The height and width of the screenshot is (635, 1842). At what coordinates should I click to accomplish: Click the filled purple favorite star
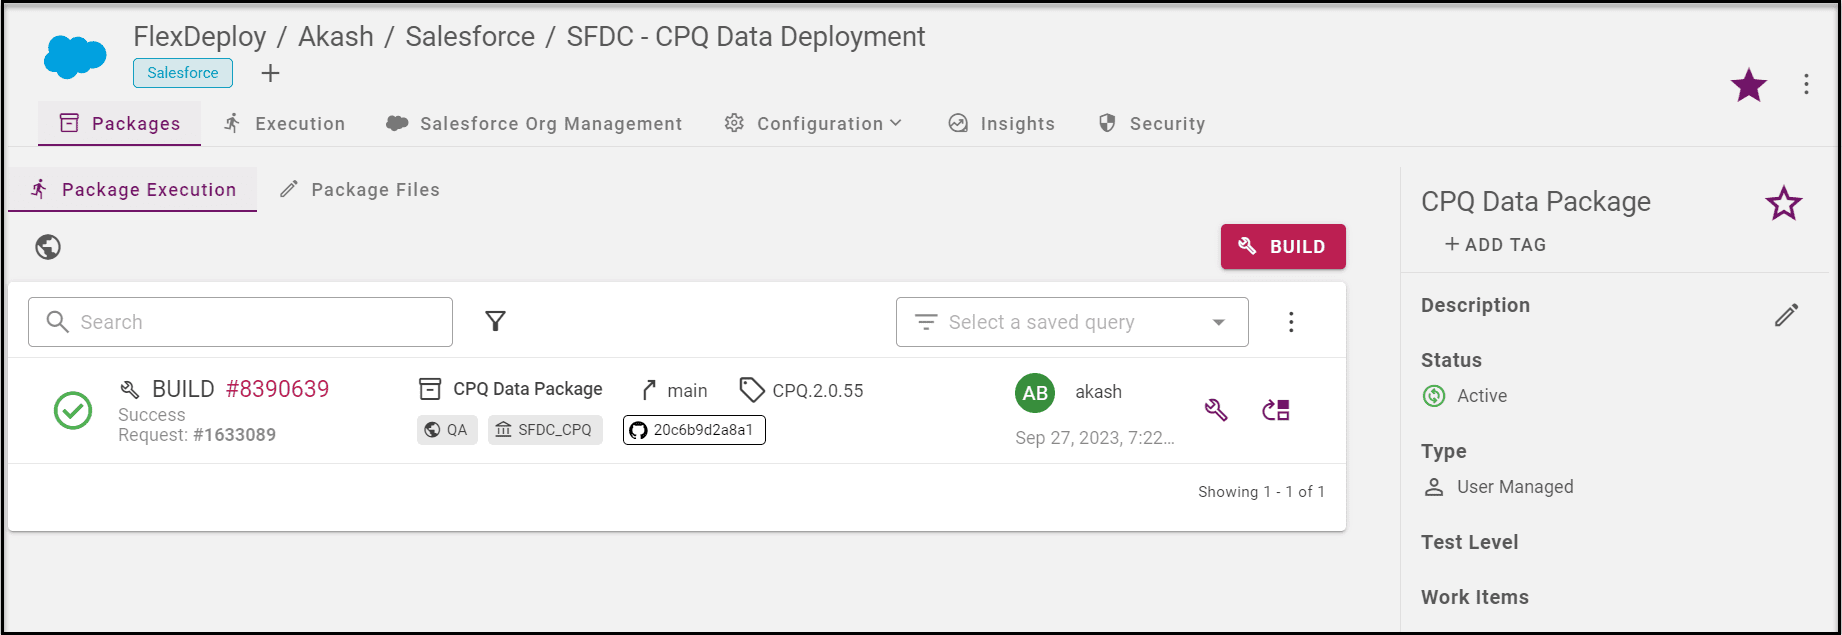pyautogui.click(x=1749, y=85)
